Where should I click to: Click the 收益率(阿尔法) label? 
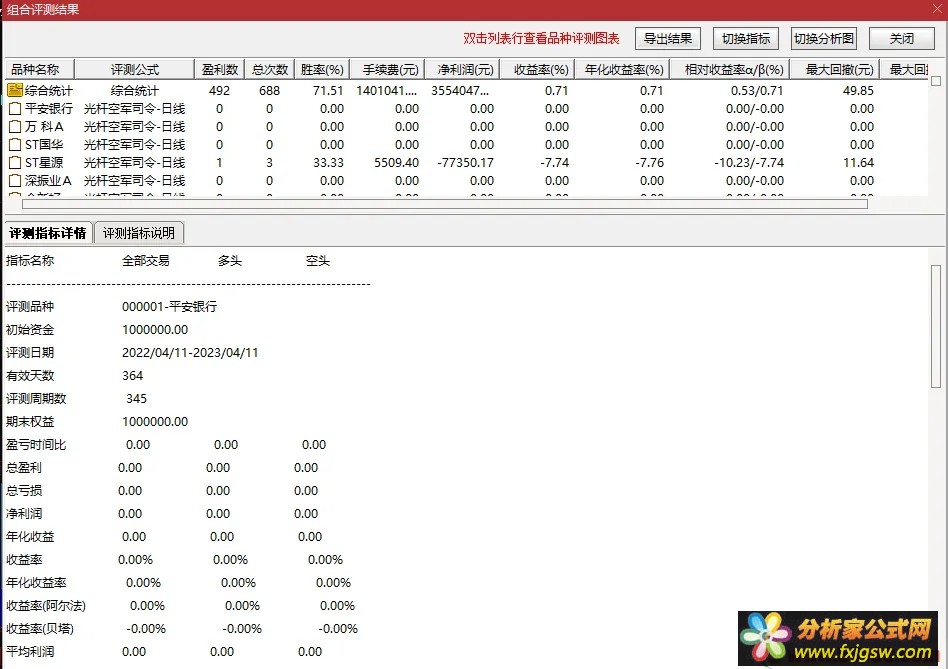46,606
